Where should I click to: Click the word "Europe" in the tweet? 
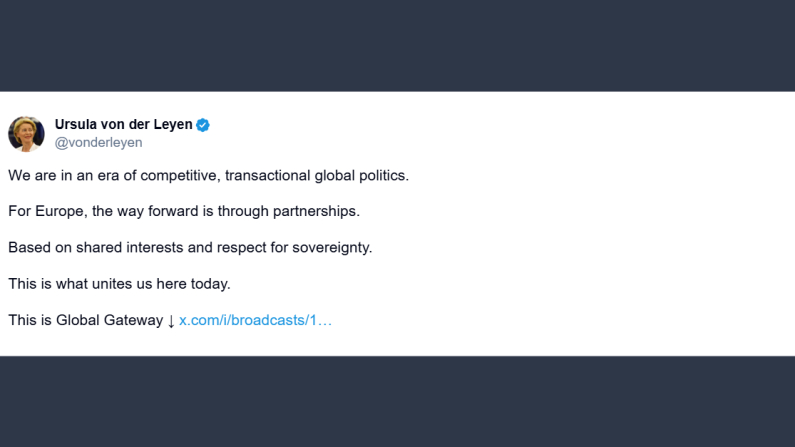56,212
